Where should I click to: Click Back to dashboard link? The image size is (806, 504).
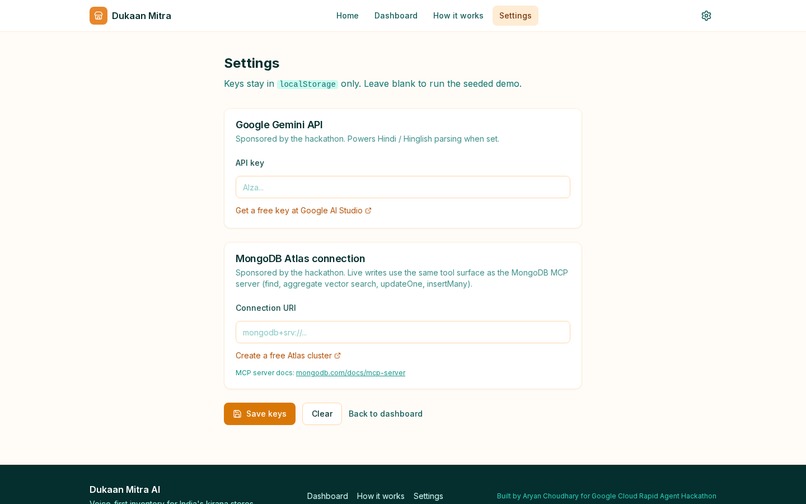(x=386, y=413)
